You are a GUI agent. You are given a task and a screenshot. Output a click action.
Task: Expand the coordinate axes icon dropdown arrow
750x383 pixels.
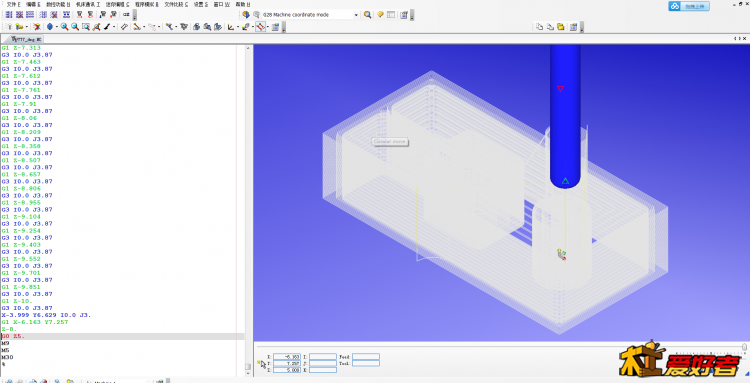(237, 27)
